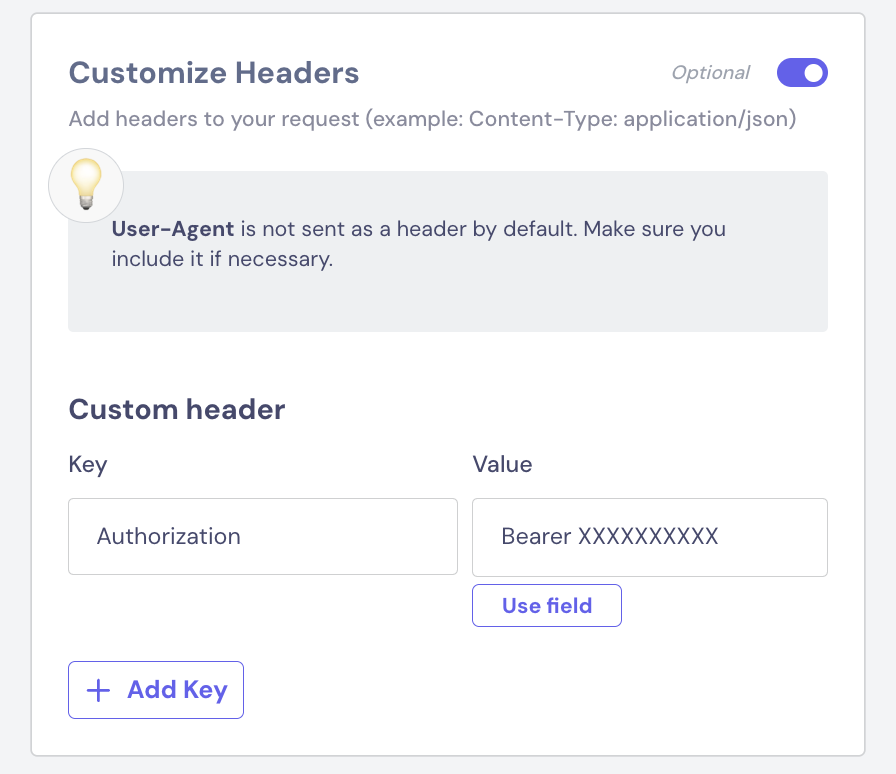Click the white knob of the toggle
The height and width of the screenshot is (774, 896).
coord(813,73)
